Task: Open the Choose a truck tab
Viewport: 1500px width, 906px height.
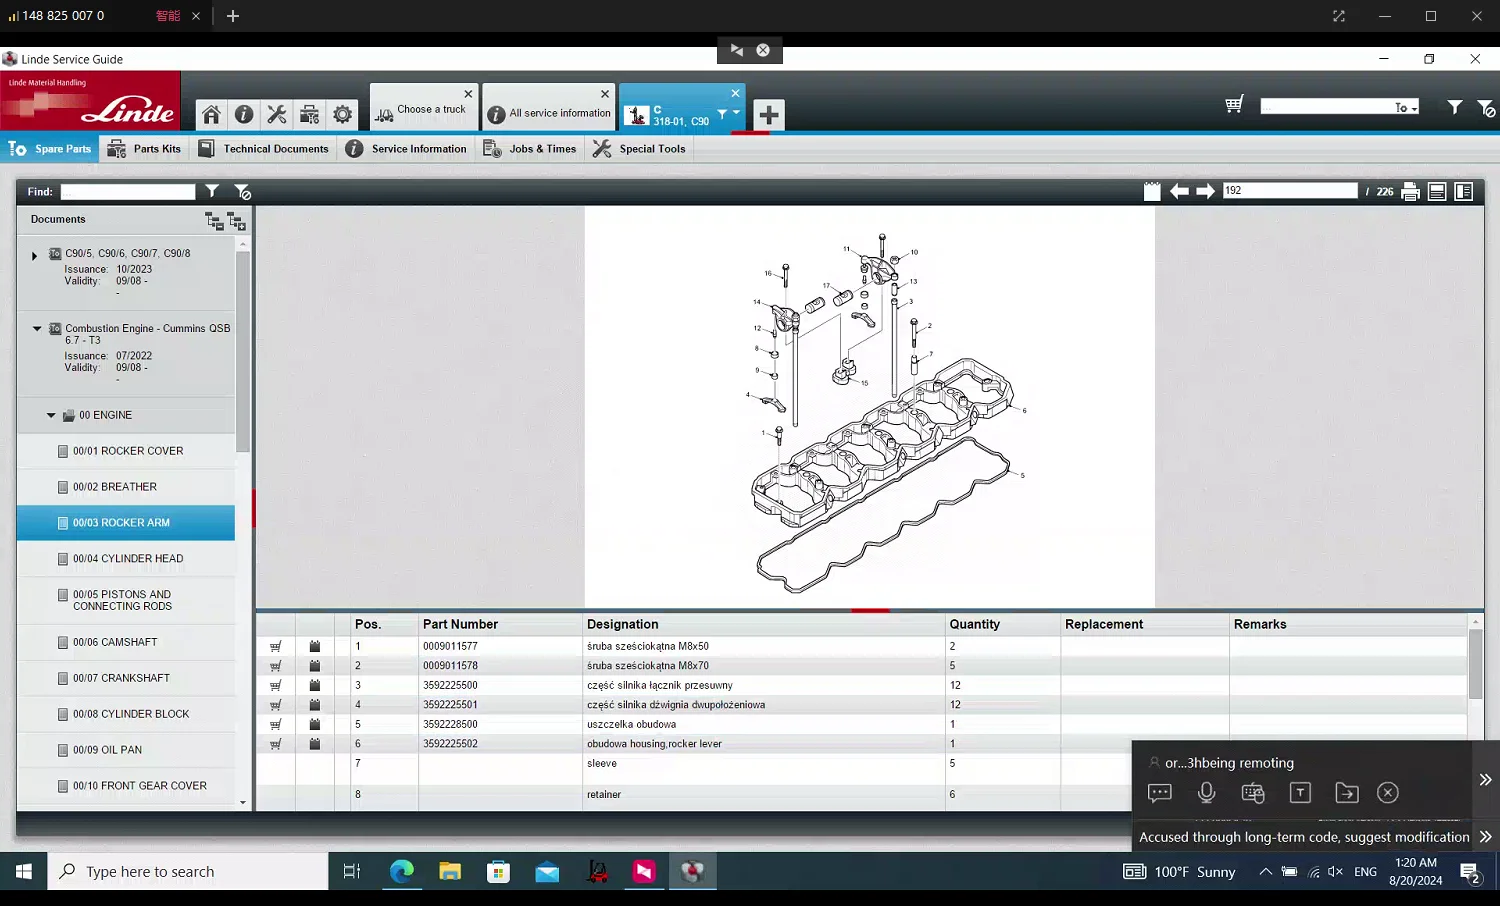Action: coord(422,111)
